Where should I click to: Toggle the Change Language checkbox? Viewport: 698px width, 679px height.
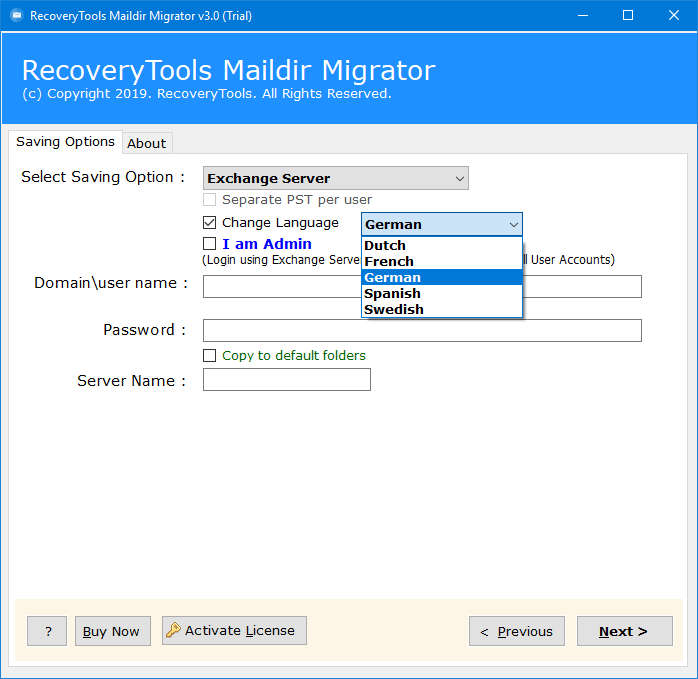pos(209,222)
